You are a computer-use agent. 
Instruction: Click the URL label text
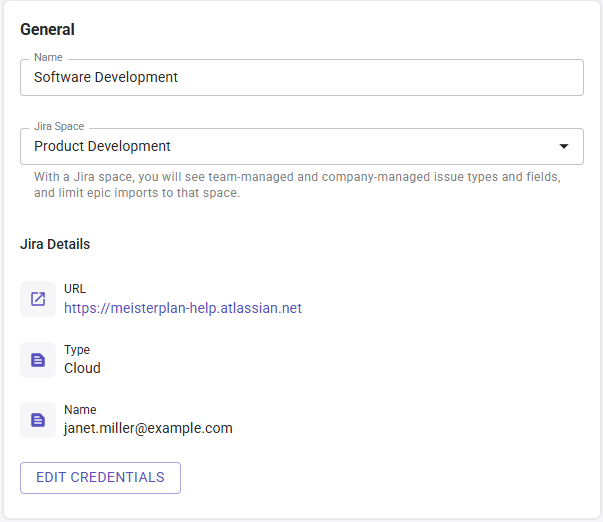(x=75, y=289)
